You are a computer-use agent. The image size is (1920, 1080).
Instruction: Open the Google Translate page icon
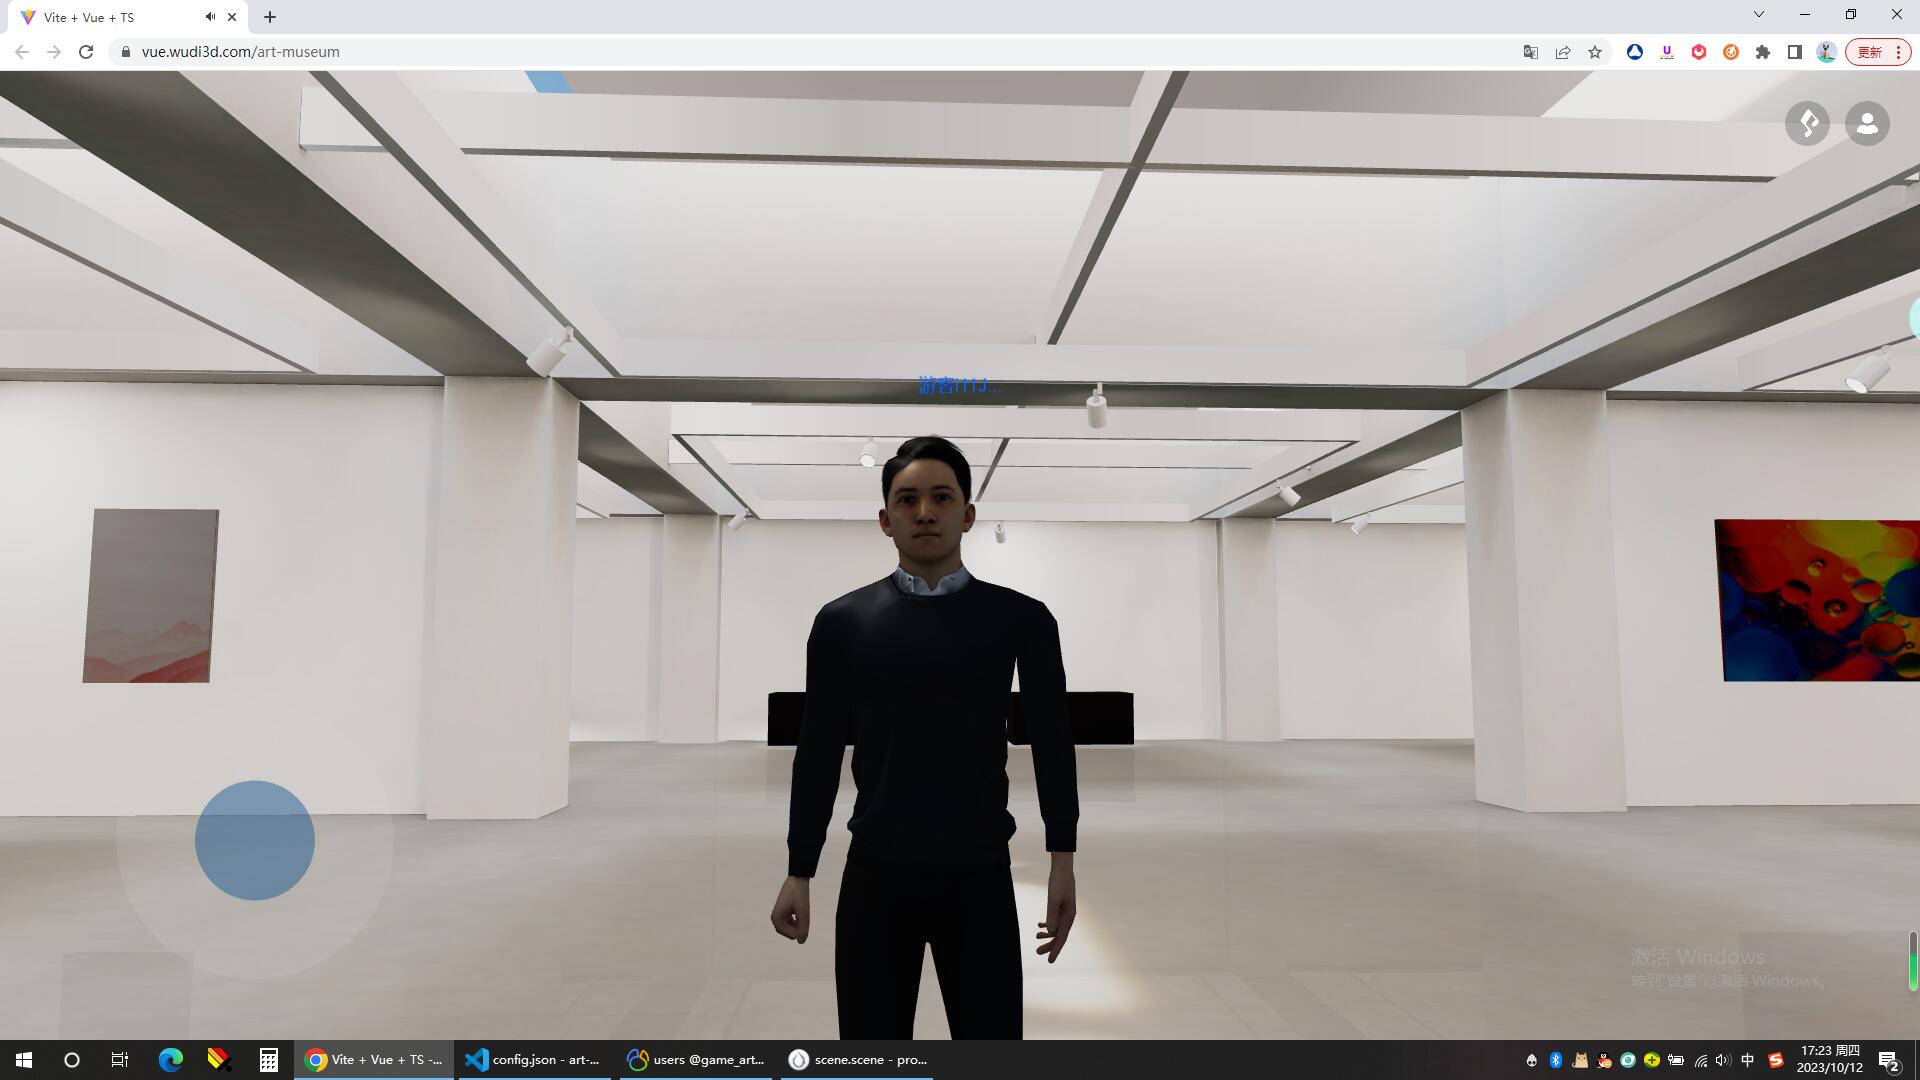[1530, 52]
